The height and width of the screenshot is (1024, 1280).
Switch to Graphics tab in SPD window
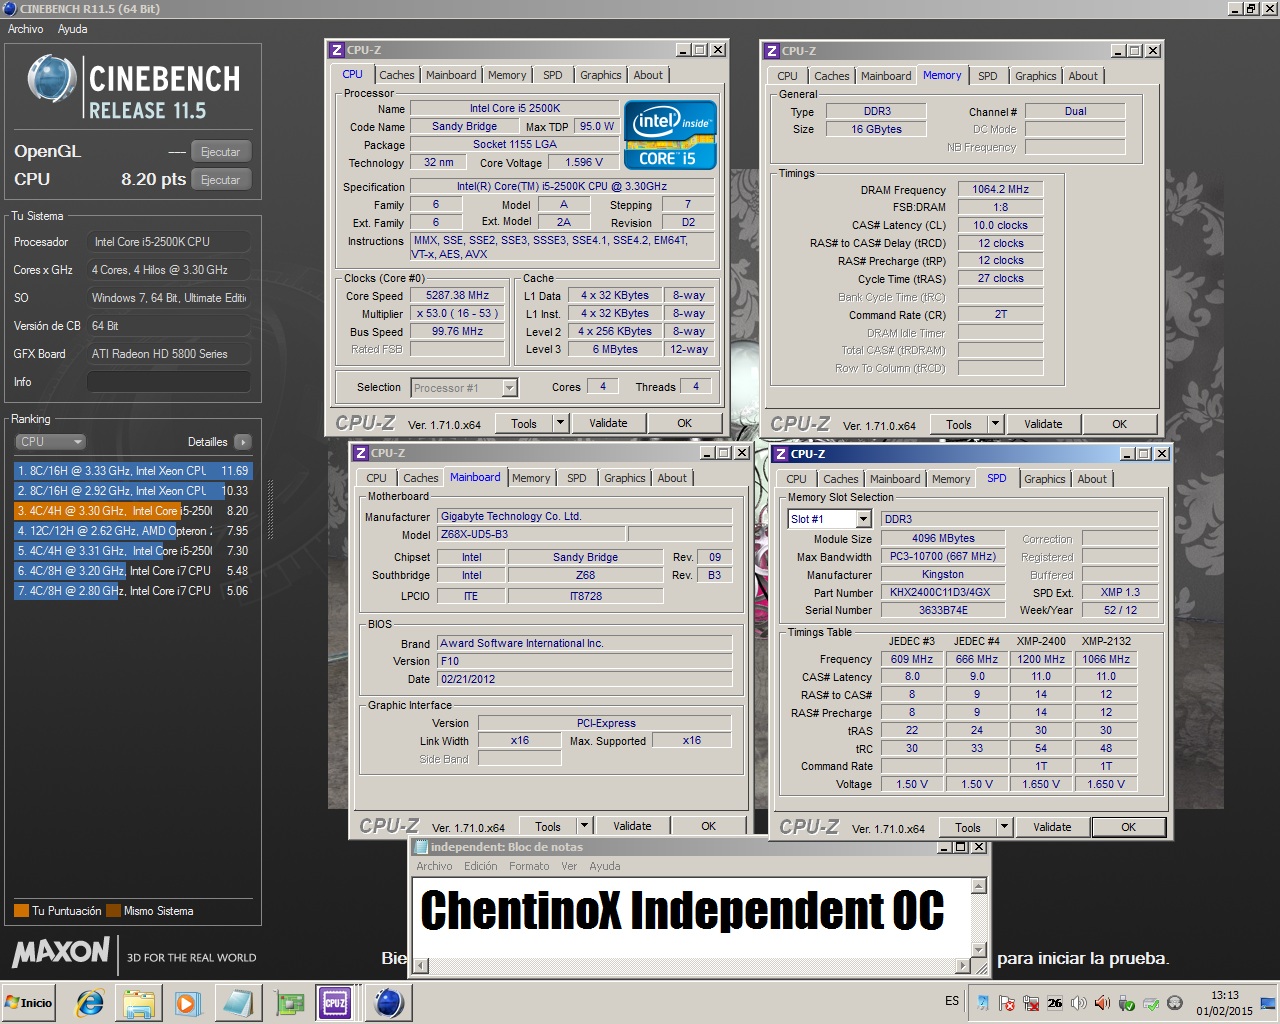(x=1045, y=479)
